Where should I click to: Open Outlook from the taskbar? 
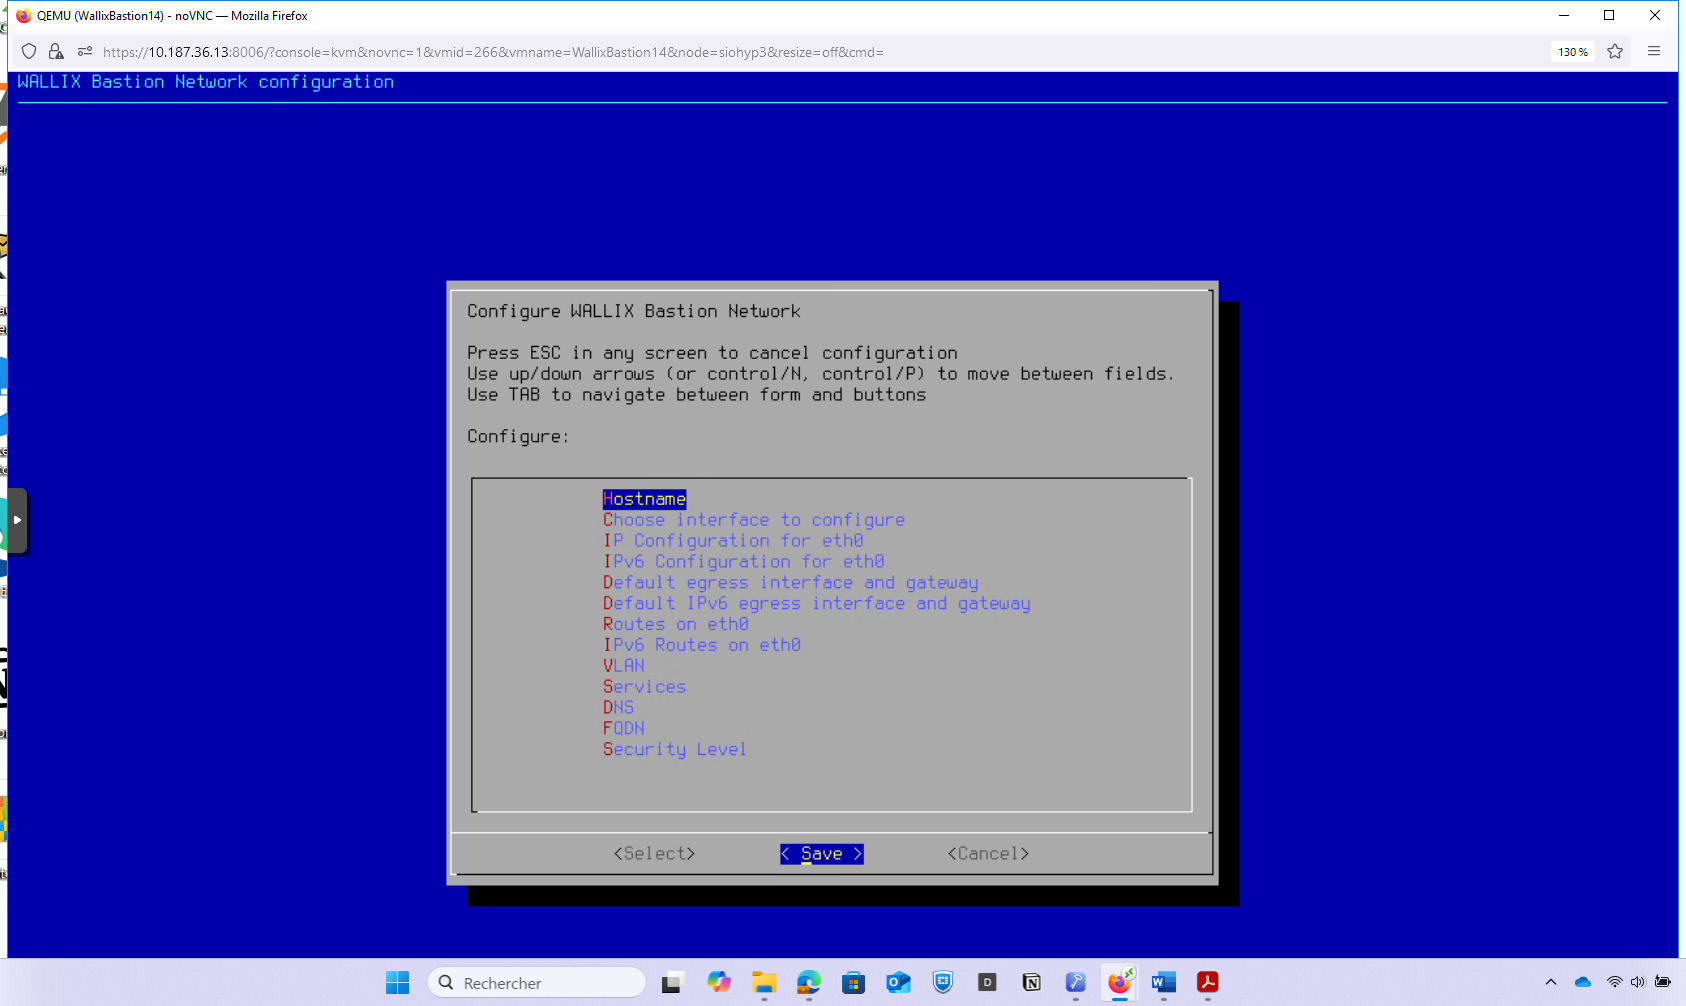pyautogui.click(x=898, y=982)
